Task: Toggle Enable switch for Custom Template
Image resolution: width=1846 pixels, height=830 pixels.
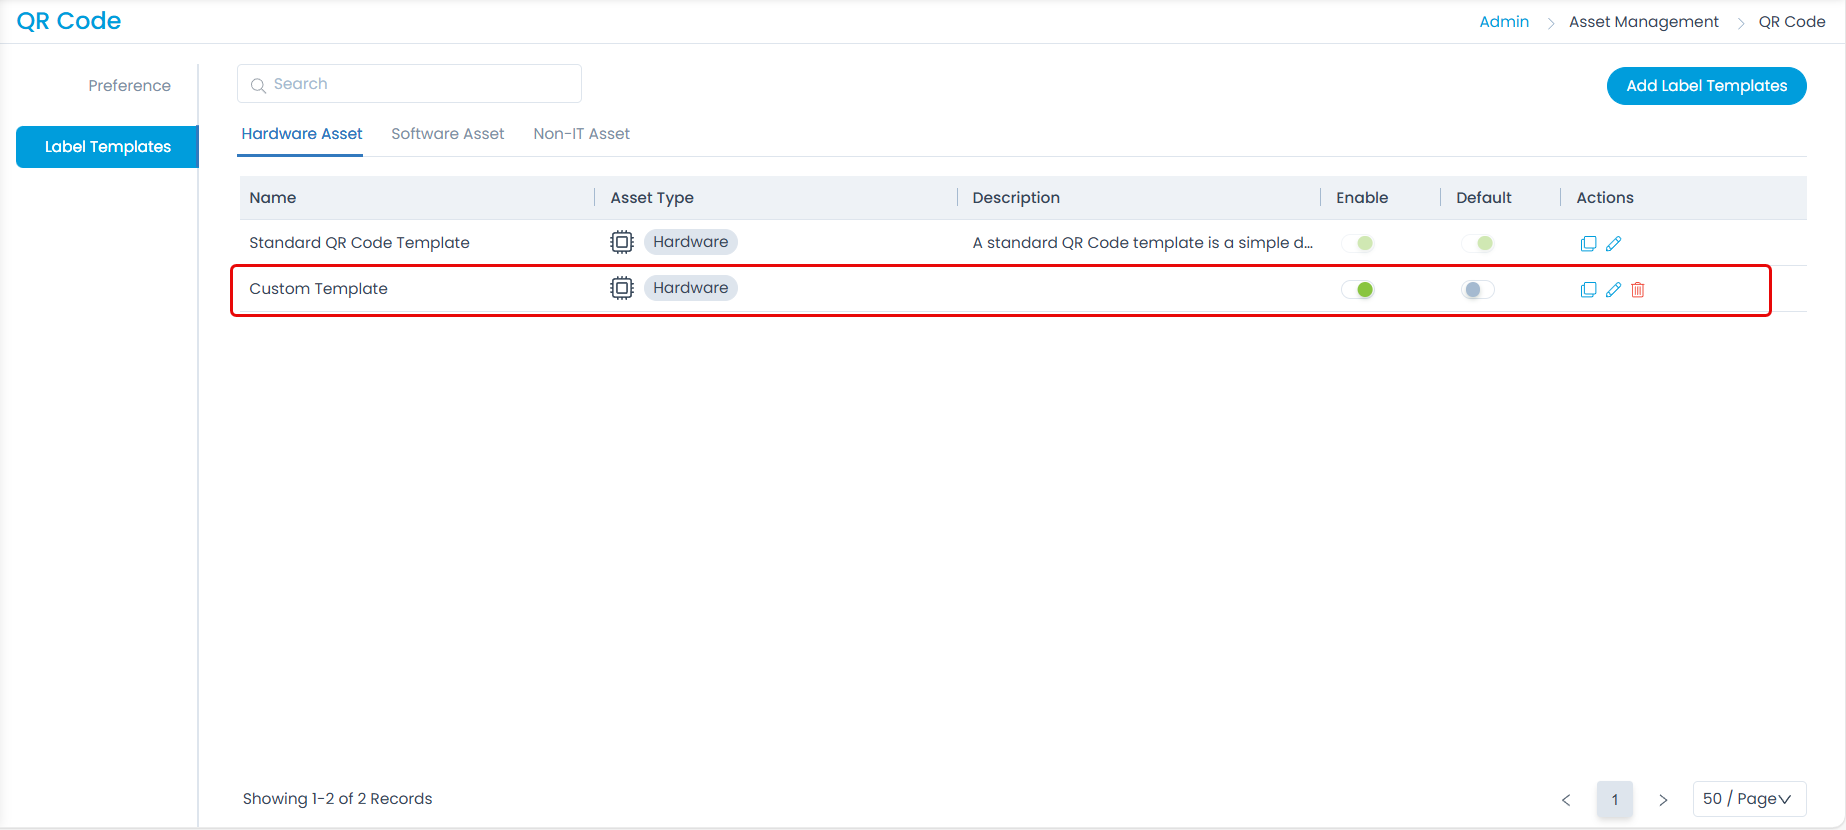Action: [x=1358, y=290]
